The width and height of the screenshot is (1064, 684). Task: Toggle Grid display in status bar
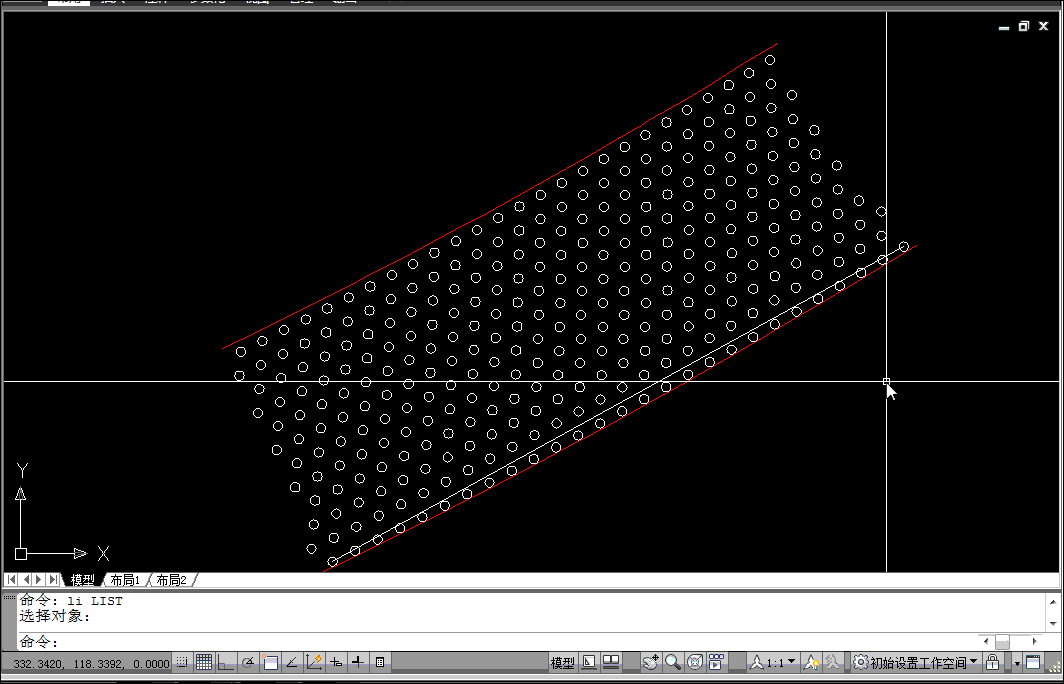point(204,662)
